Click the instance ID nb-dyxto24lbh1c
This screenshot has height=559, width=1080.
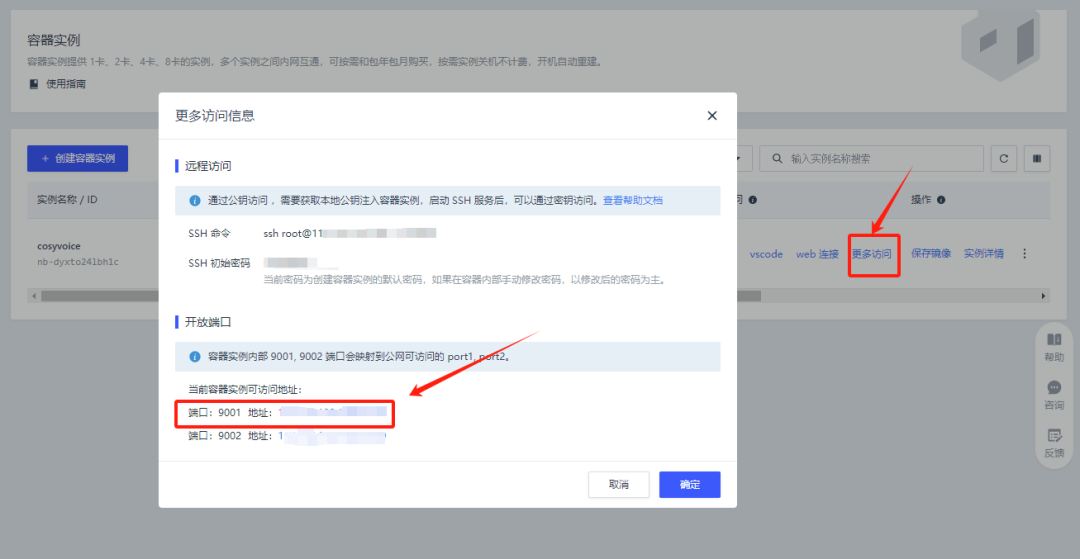[78, 262]
